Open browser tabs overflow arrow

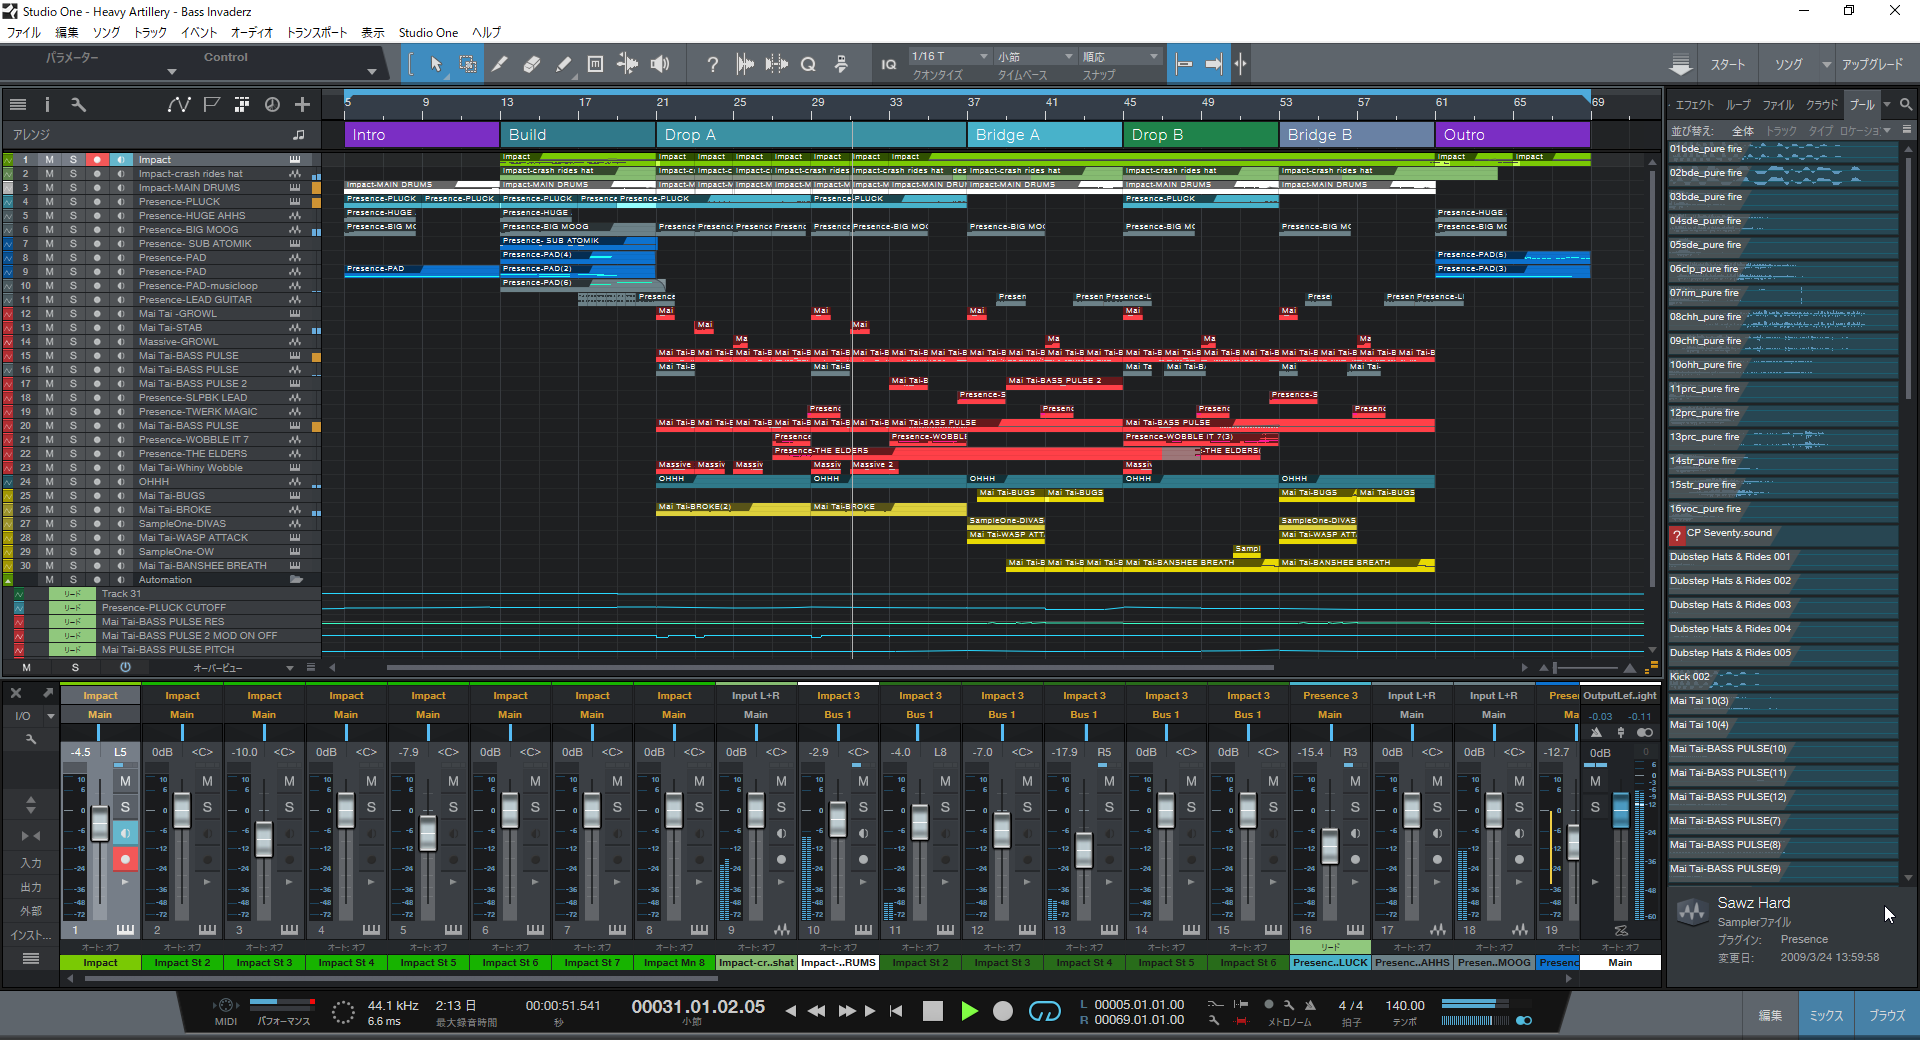point(1888,104)
